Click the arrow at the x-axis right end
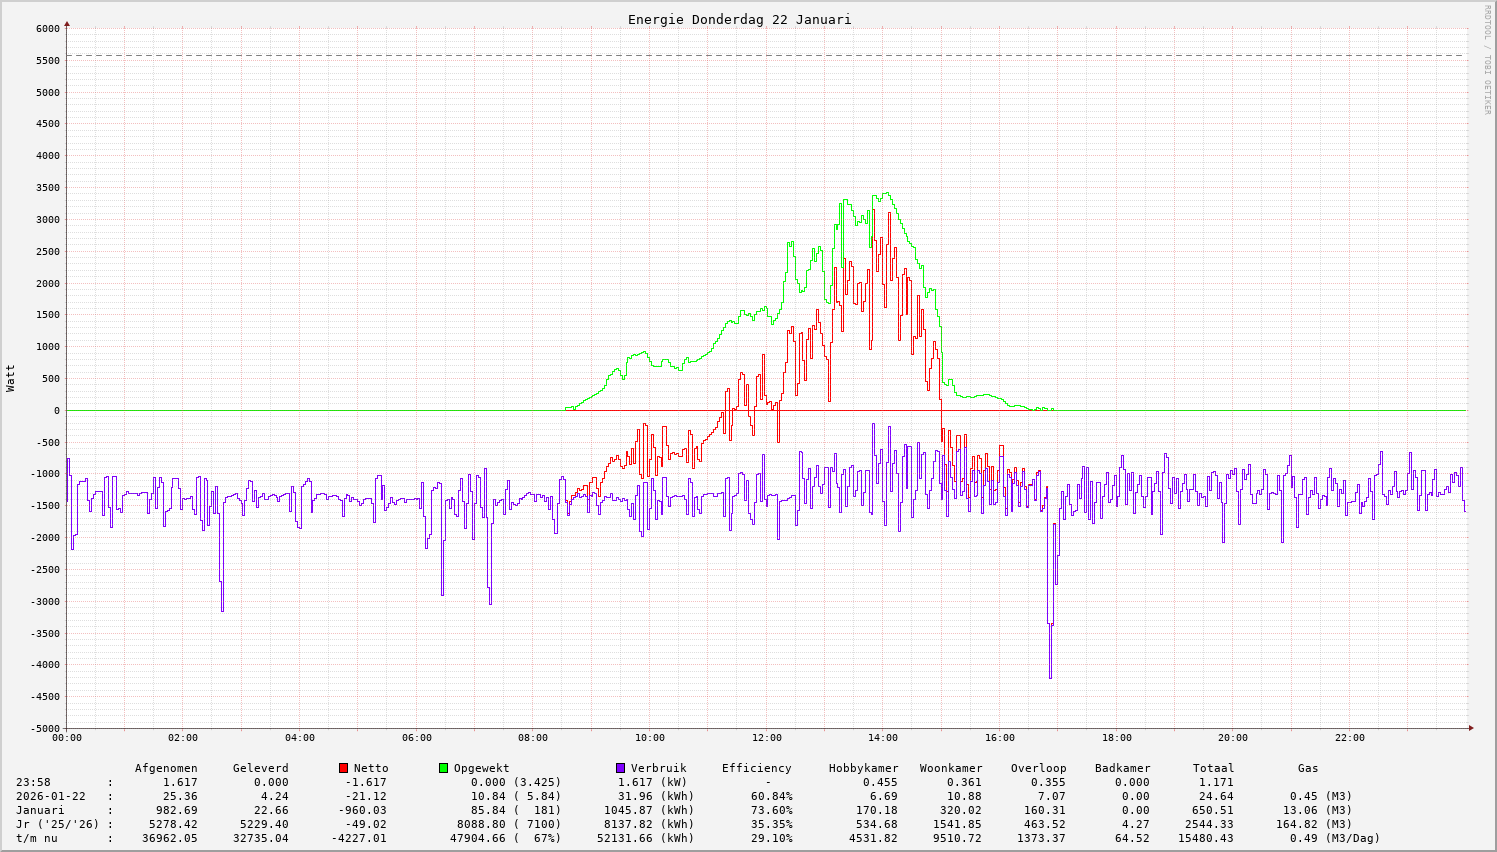 tap(1470, 728)
